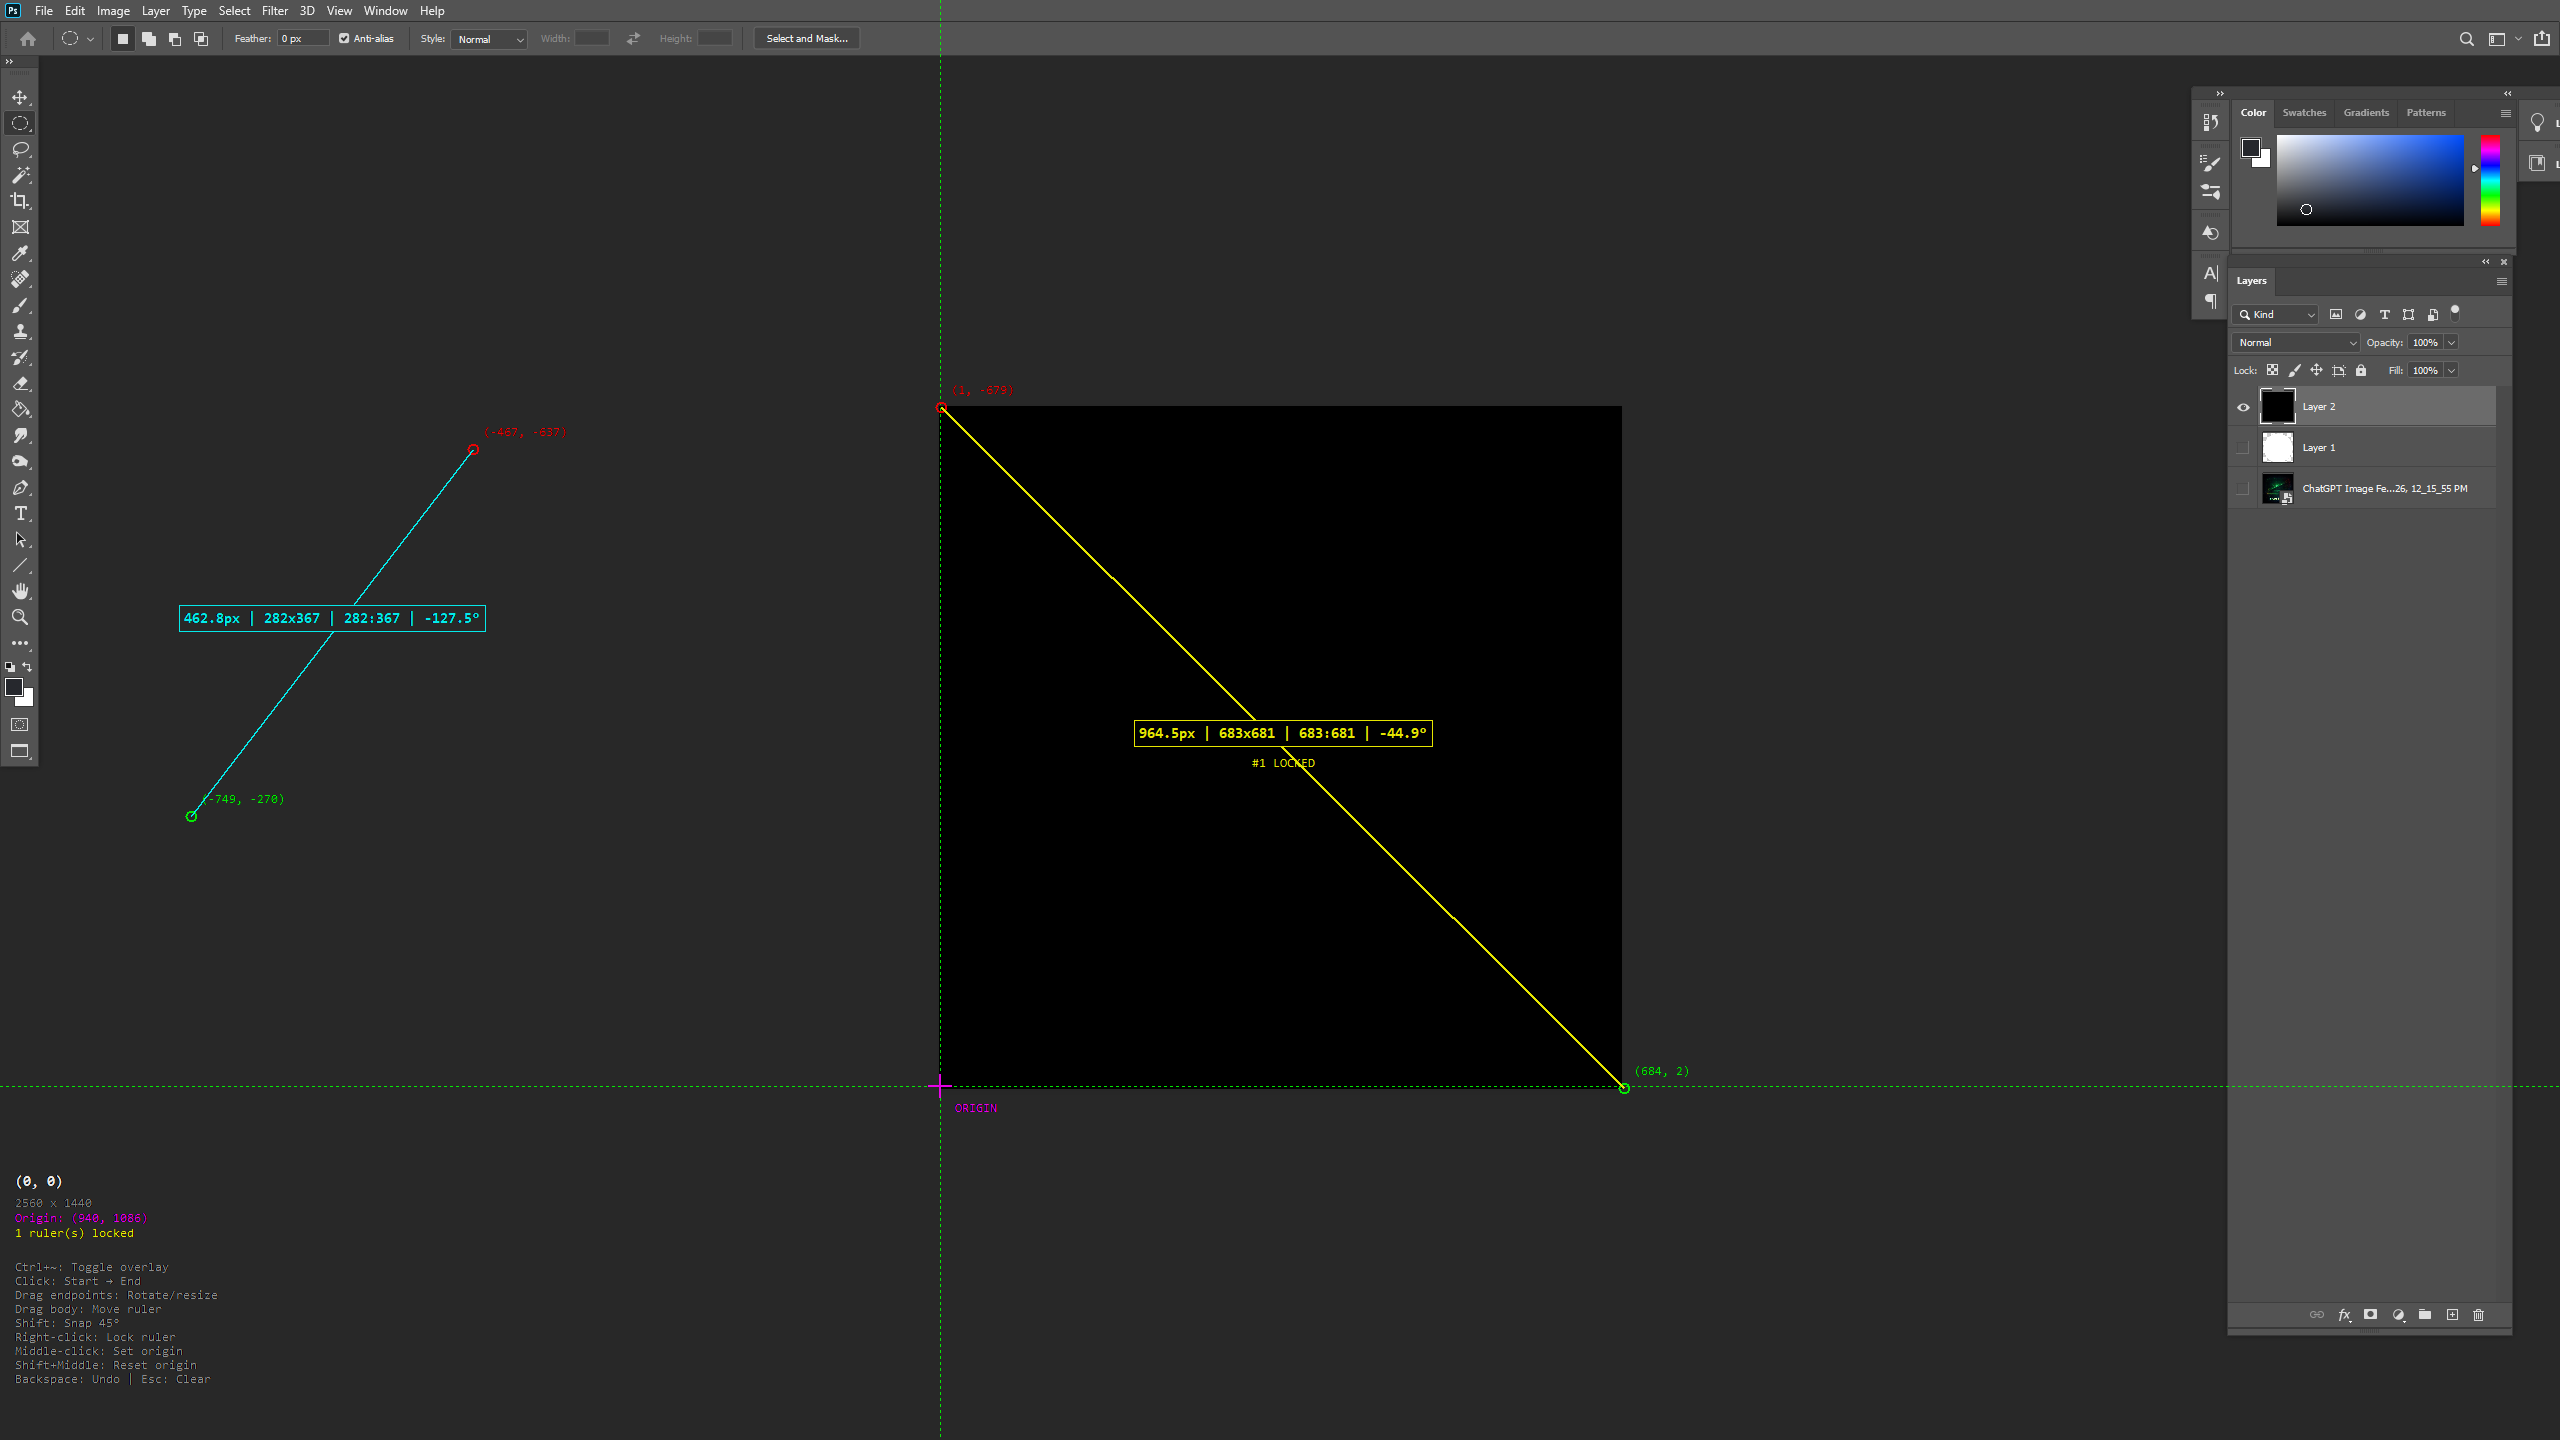Switch to the Swatches tab
Image resolution: width=2560 pixels, height=1440 pixels.
click(x=2304, y=113)
